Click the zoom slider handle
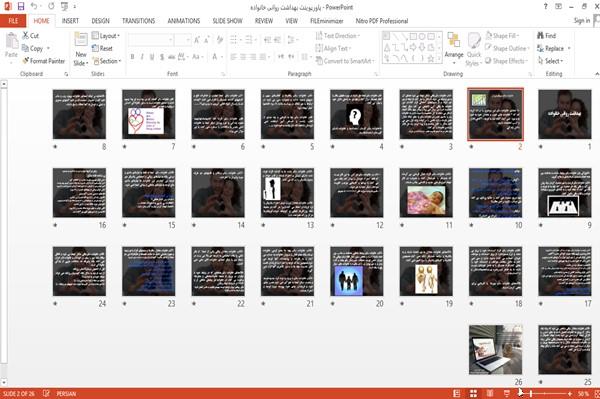Image resolution: width=600 pixels, height=399 pixels. point(531,393)
